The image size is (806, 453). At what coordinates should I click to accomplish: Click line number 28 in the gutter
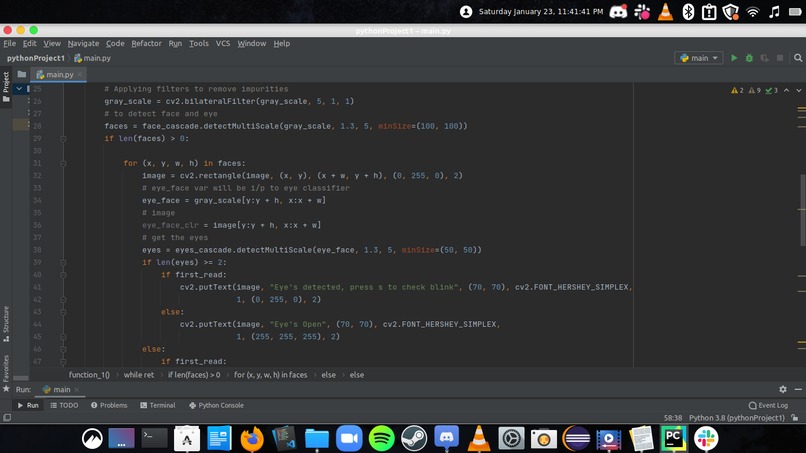click(x=37, y=126)
